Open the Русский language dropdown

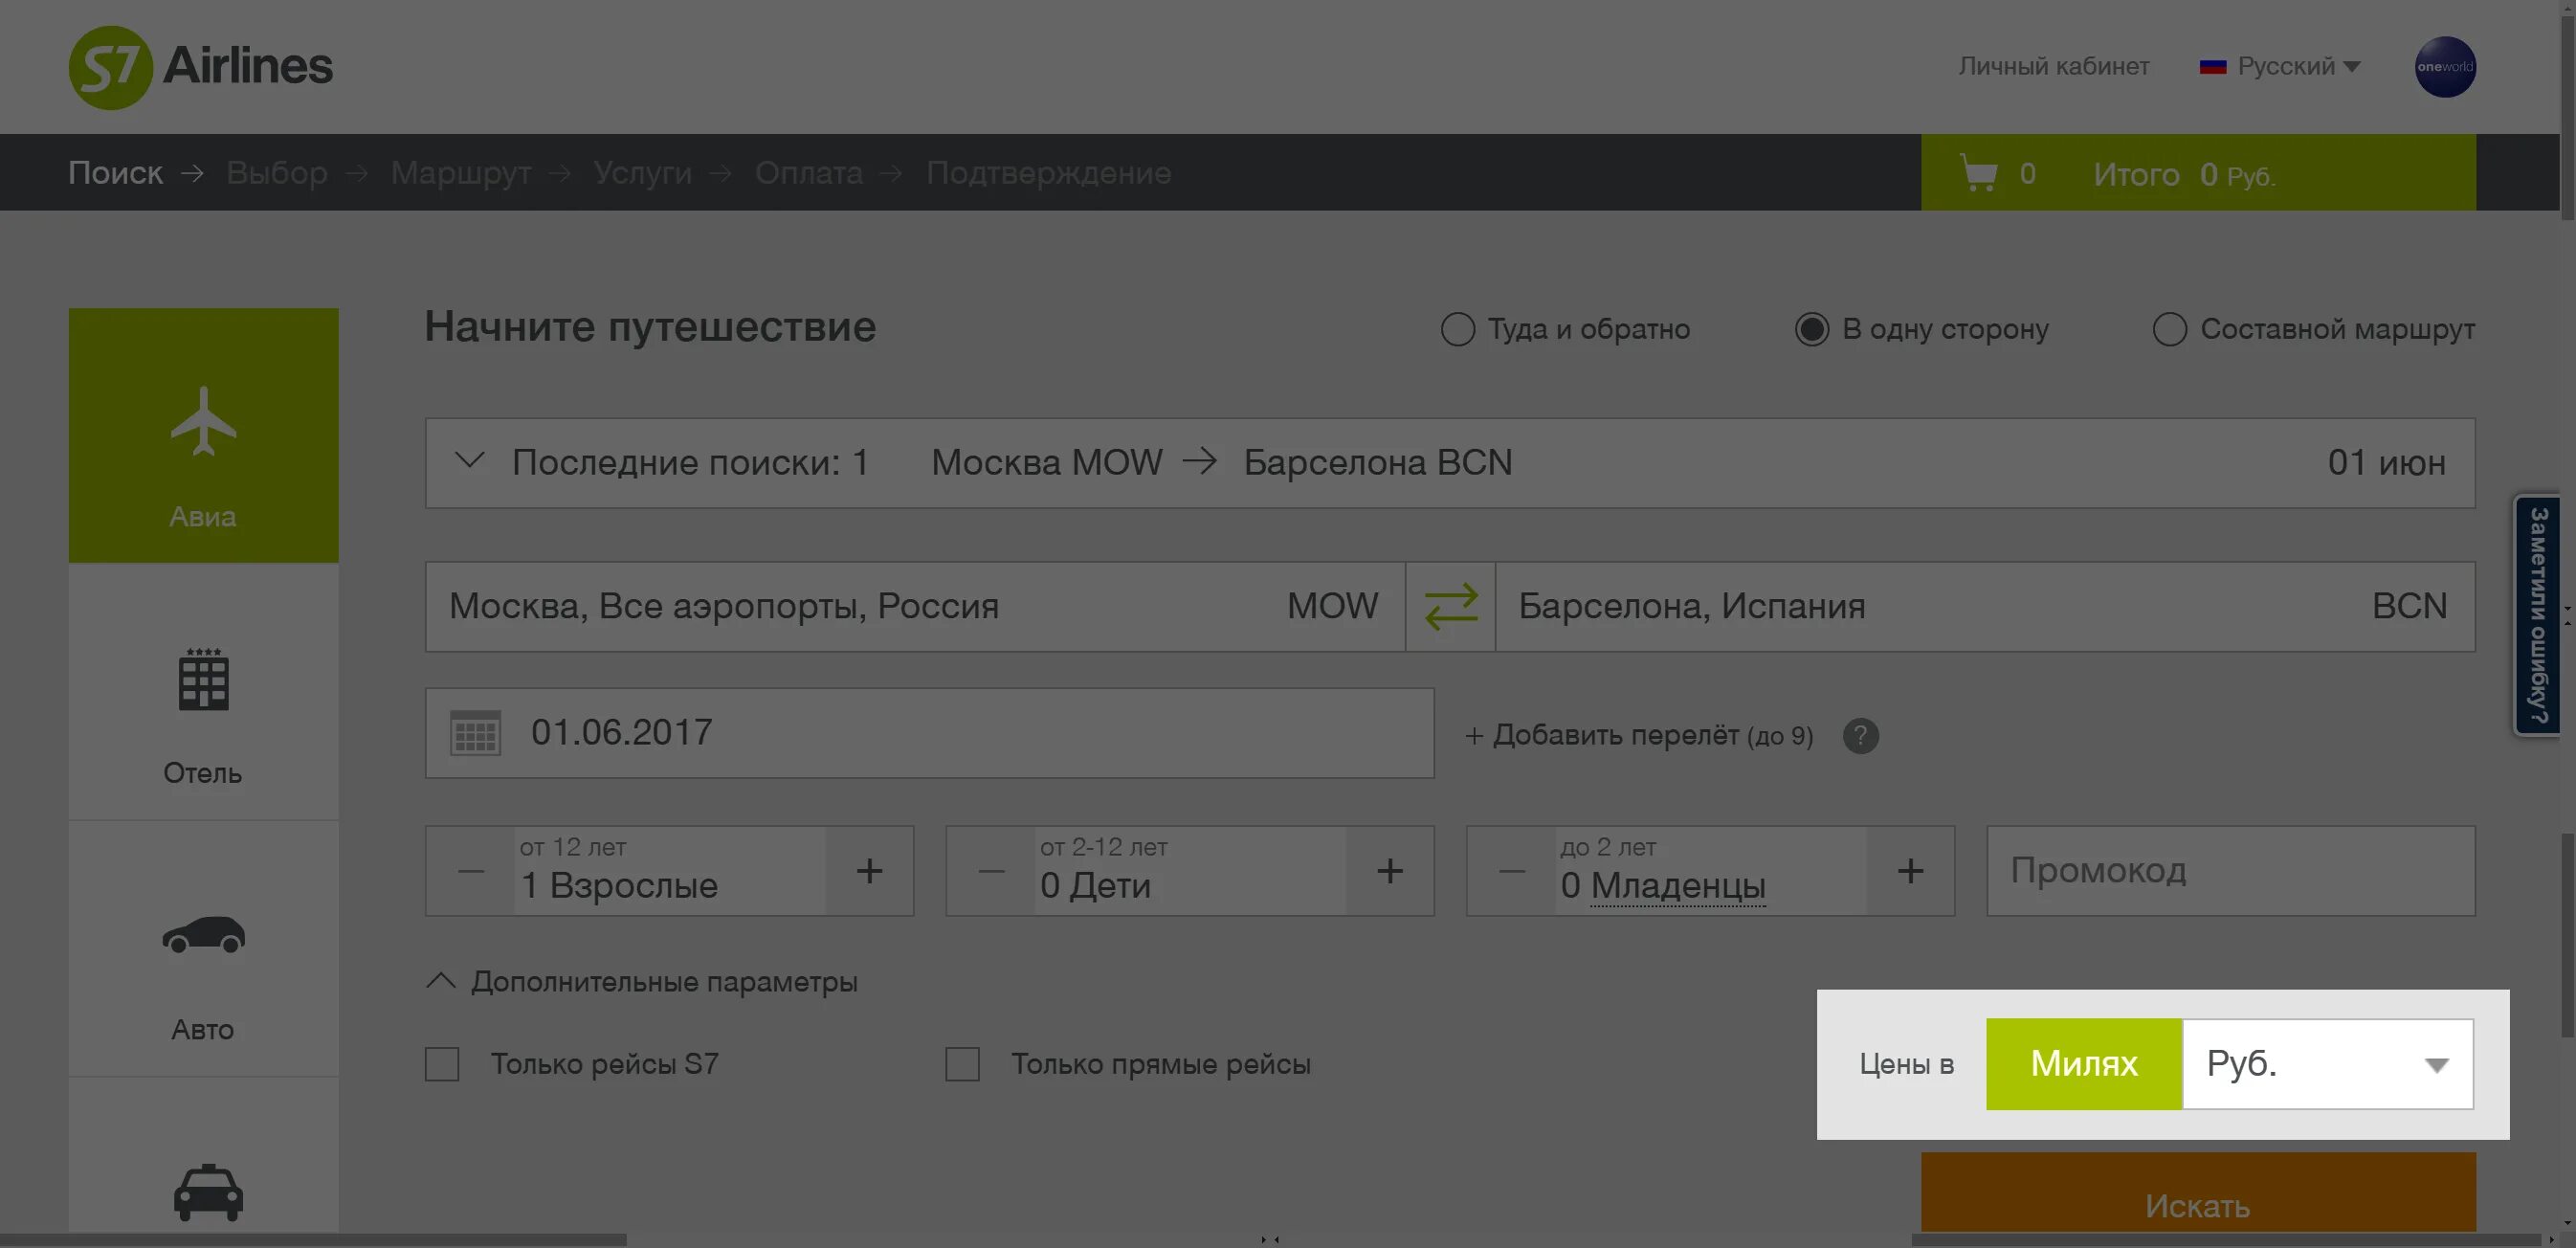(2280, 67)
